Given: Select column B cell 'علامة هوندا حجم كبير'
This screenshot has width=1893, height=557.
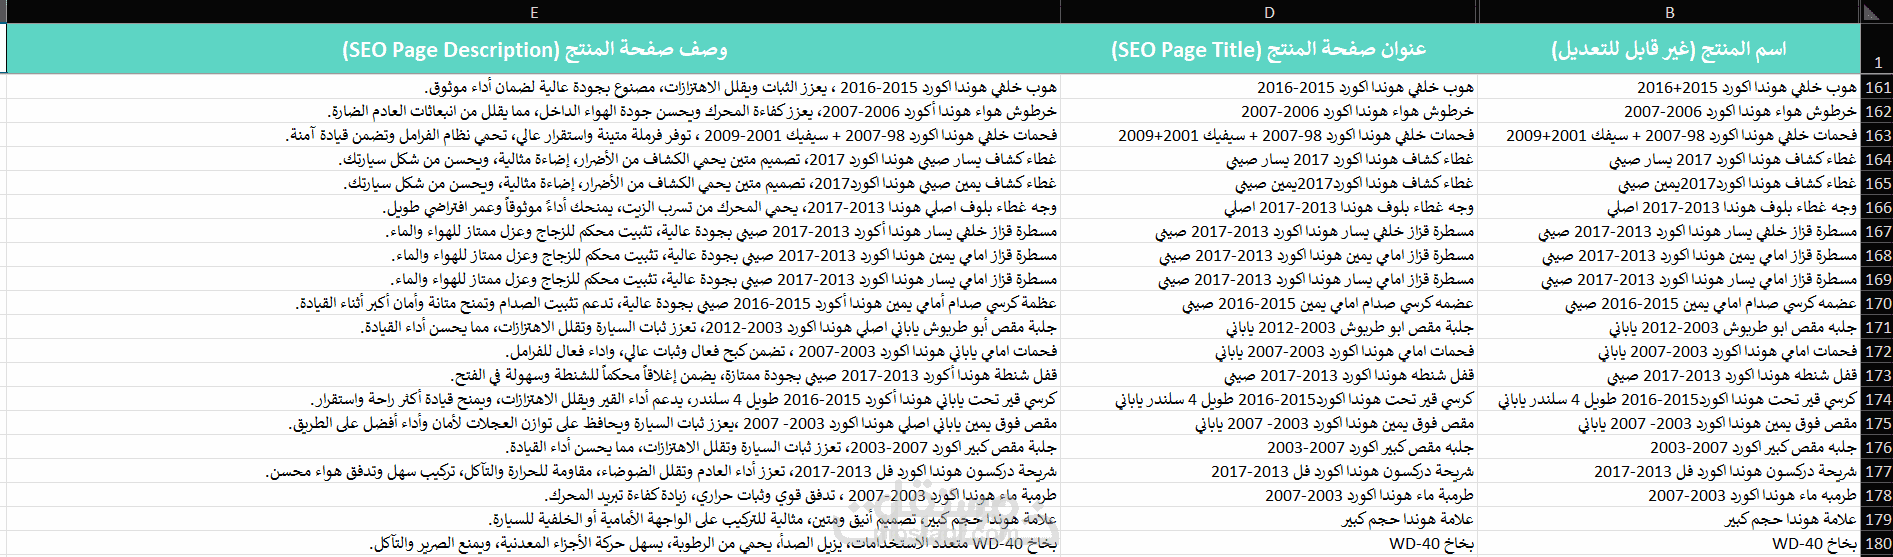Looking at the screenshot, I should pyautogui.click(x=1669, y=519).
